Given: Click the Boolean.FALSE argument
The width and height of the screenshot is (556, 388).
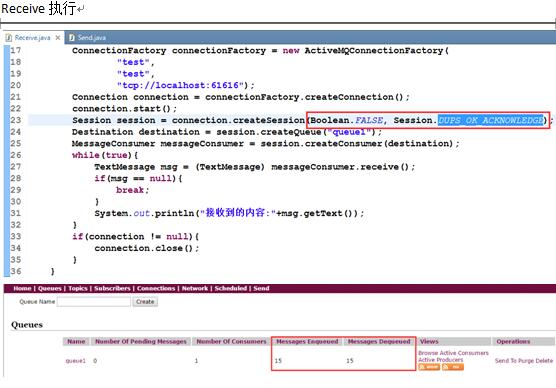Looking at the screenshot, I should [x=347, y=120].
